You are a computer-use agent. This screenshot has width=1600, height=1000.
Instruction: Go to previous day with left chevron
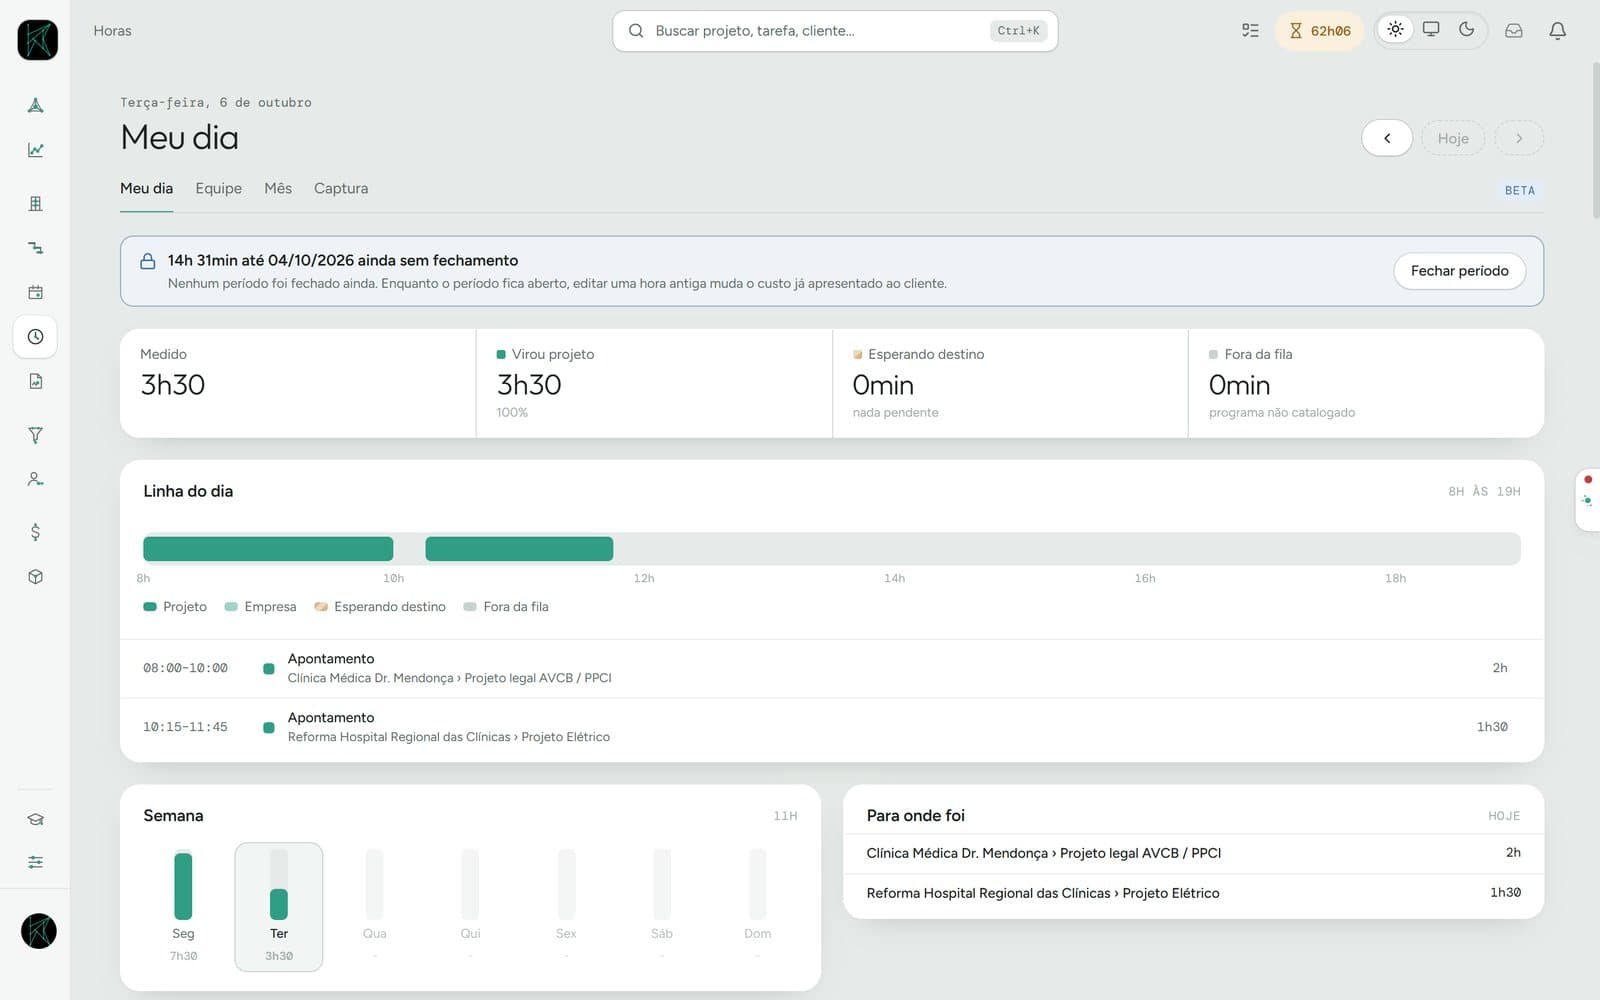(x=1387, y=138)
